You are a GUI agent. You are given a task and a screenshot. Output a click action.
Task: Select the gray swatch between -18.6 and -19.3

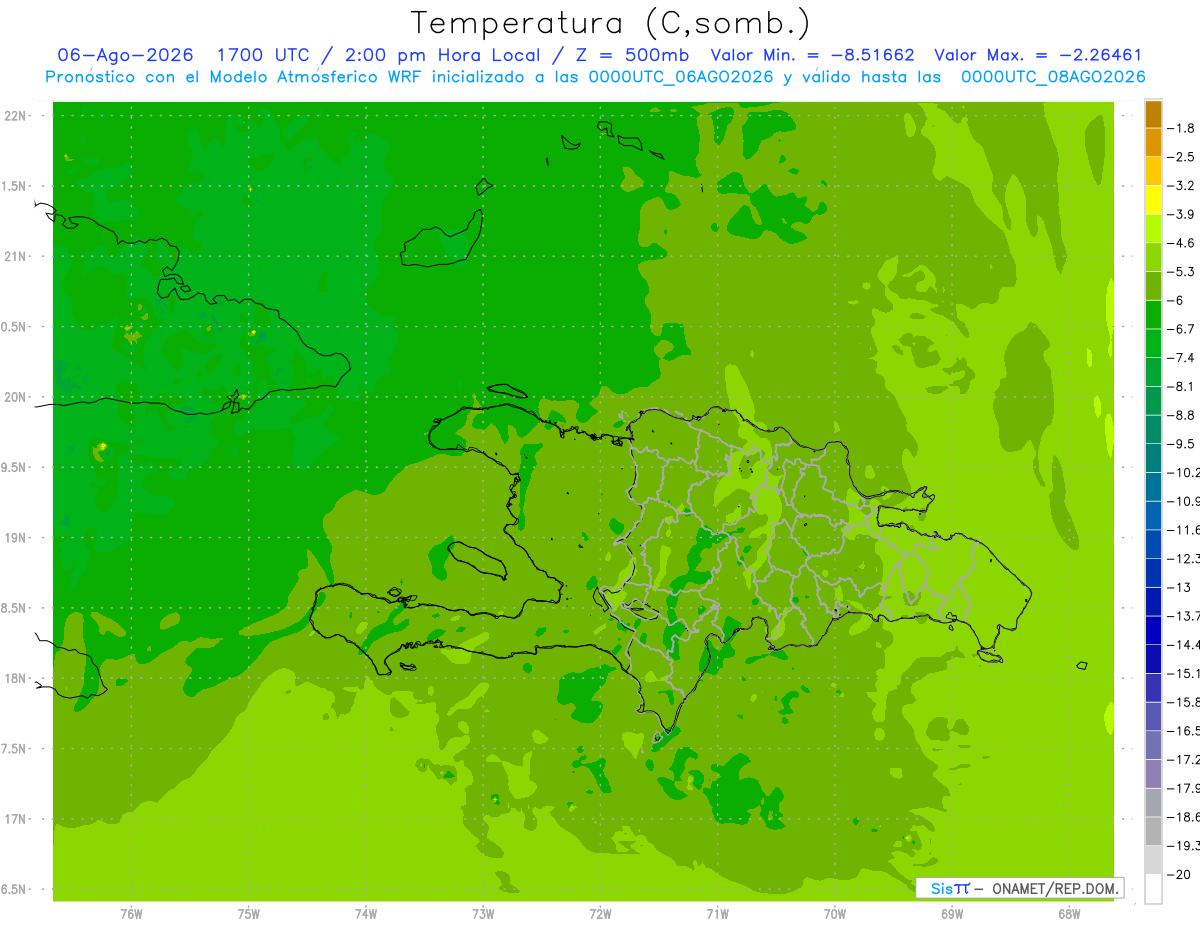[1153, 831]
